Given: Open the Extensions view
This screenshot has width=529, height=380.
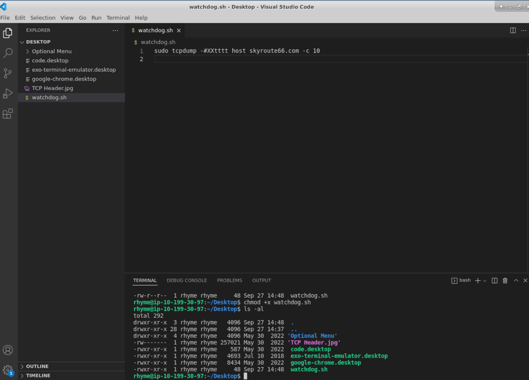Looking at the screenshot, I should [8, 114].
